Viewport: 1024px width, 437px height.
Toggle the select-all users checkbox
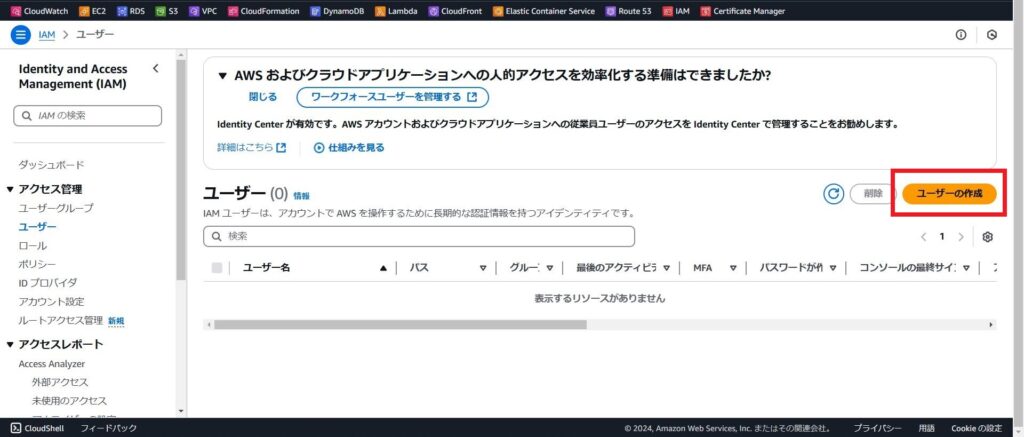[217, 268]
